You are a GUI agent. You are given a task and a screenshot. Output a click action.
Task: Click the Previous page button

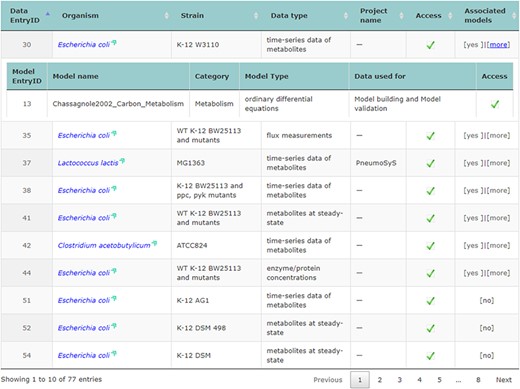click(x=328, y=380)
